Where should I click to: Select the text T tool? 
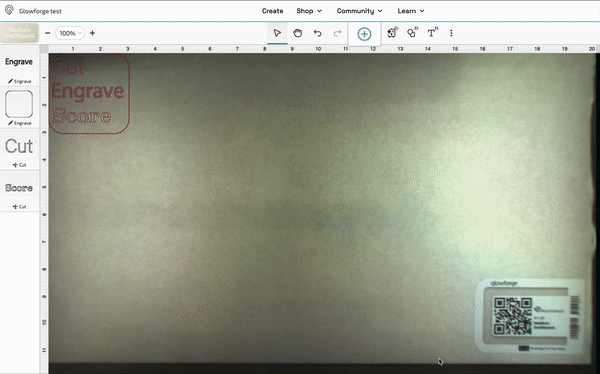(x=432, y=33)
